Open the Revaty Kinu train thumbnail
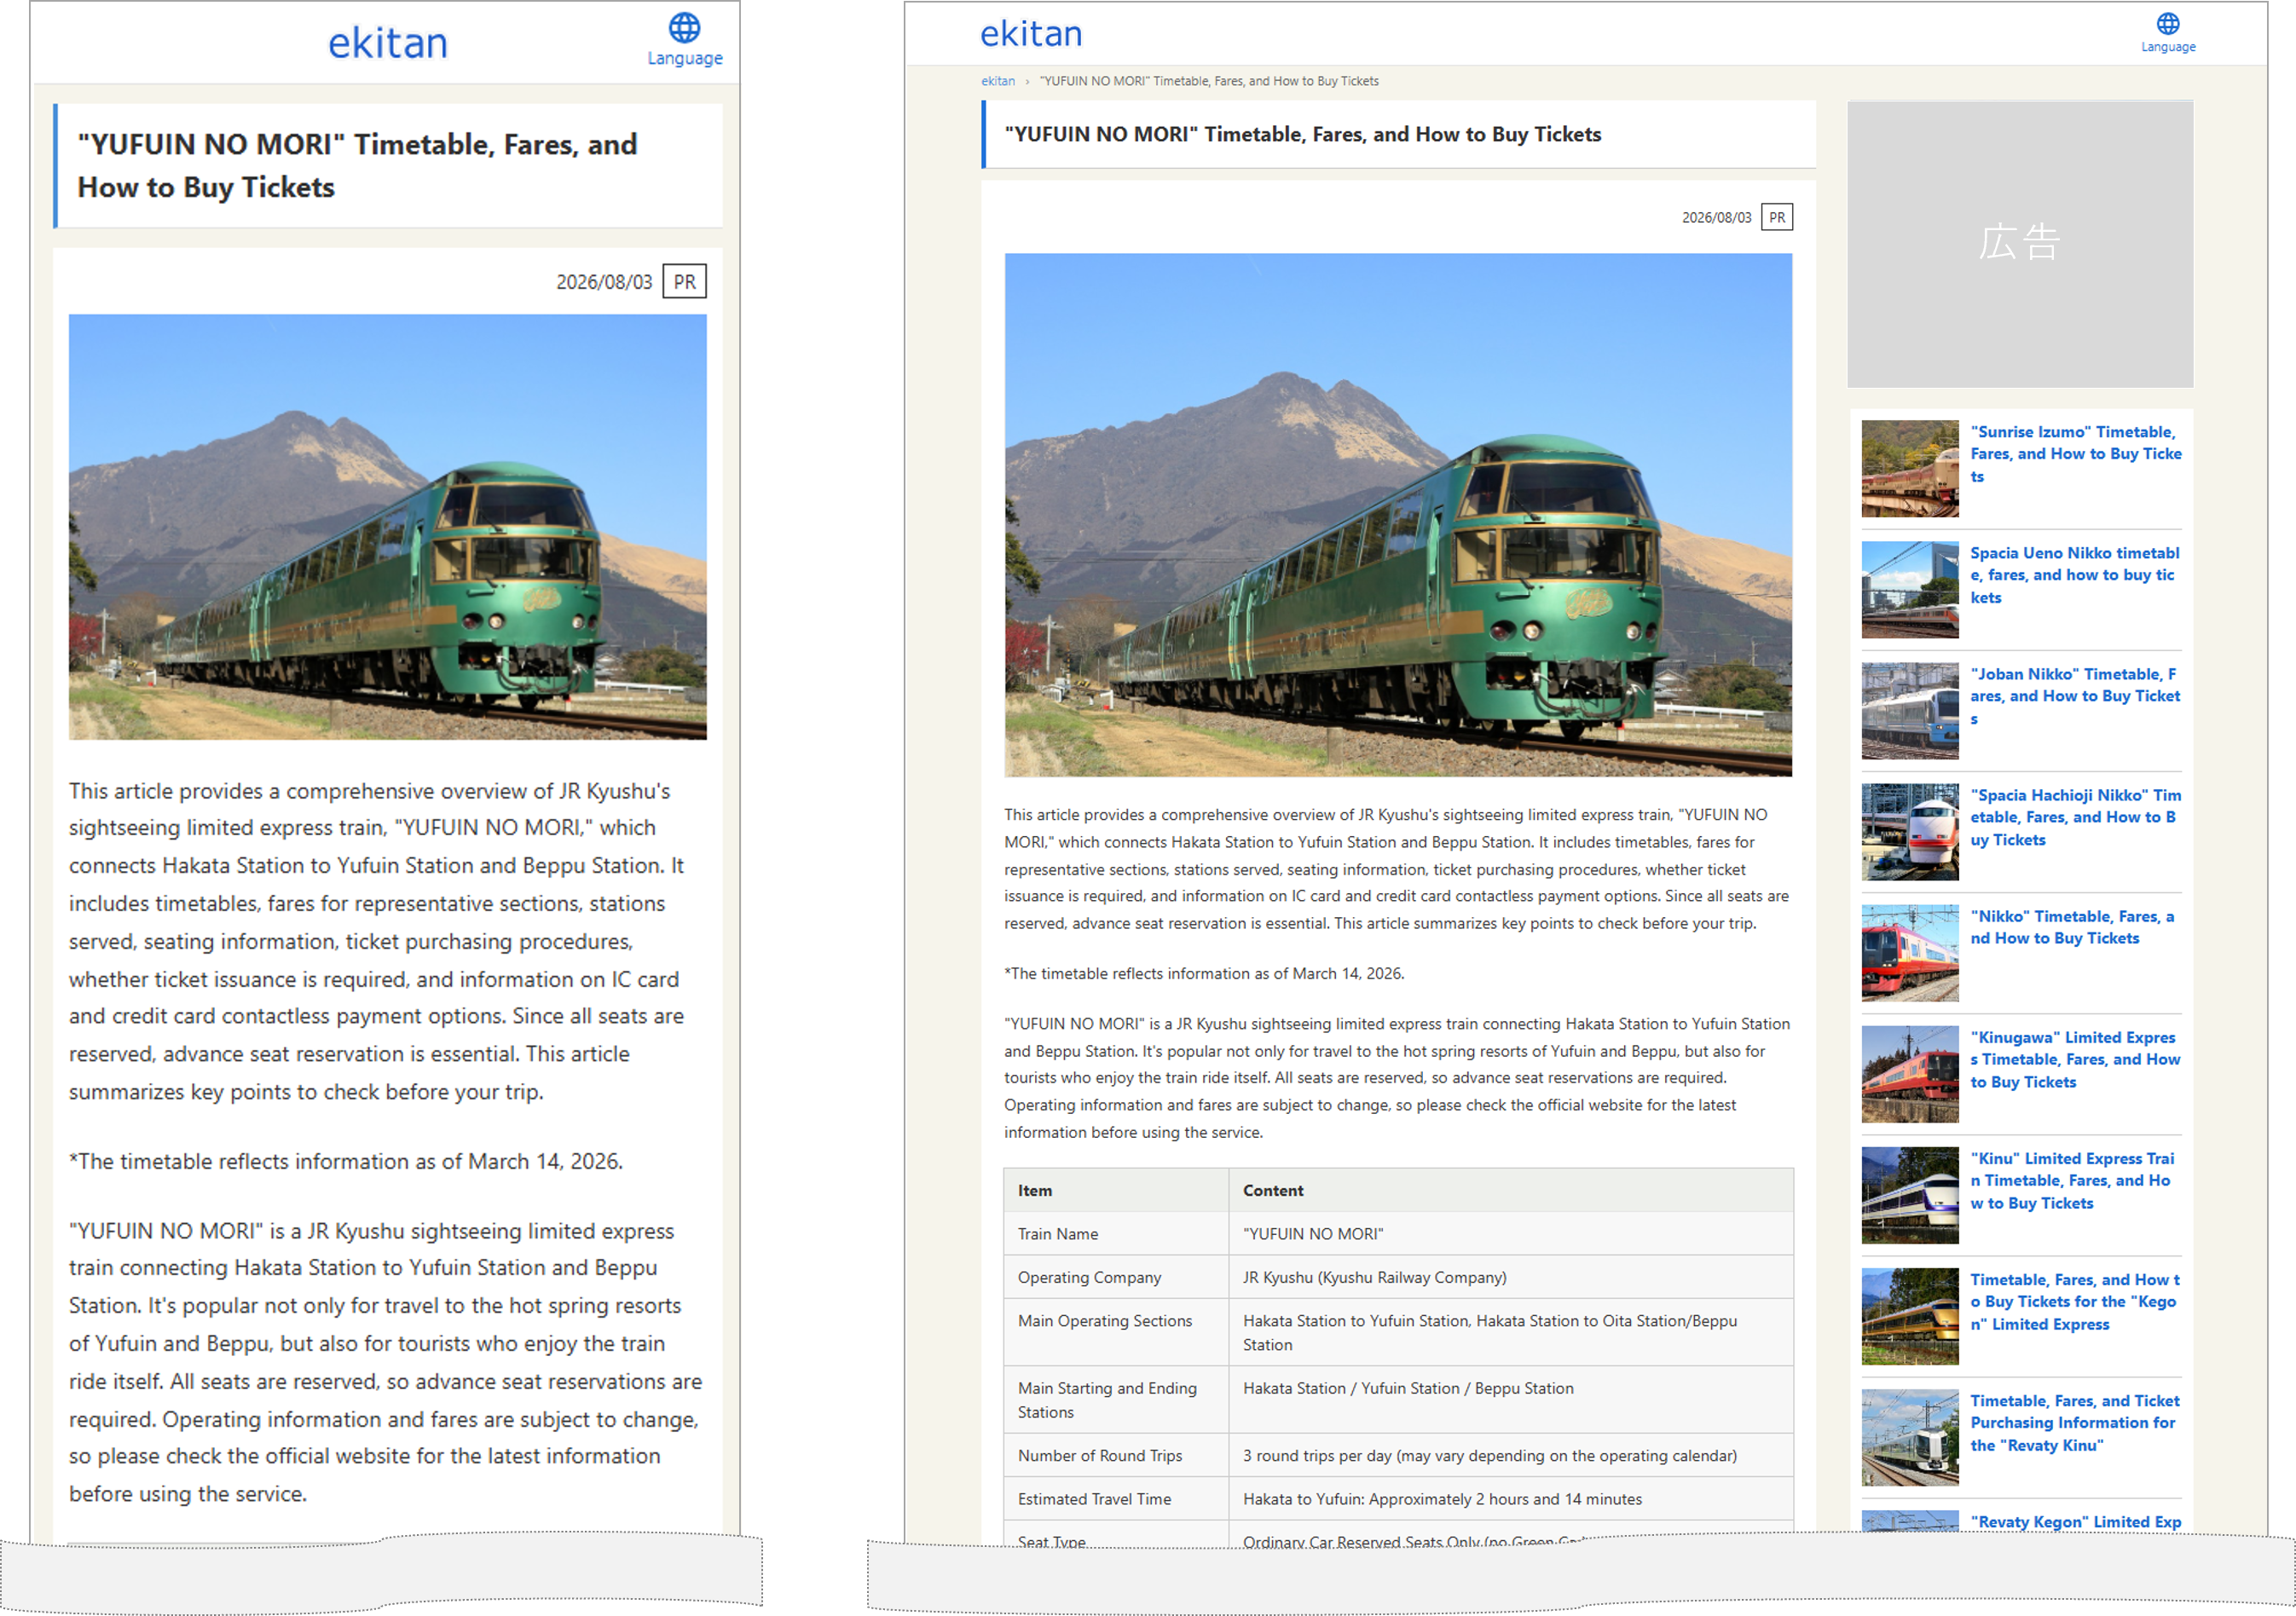2296x1616 pixels. [x=1909, y=1438]
